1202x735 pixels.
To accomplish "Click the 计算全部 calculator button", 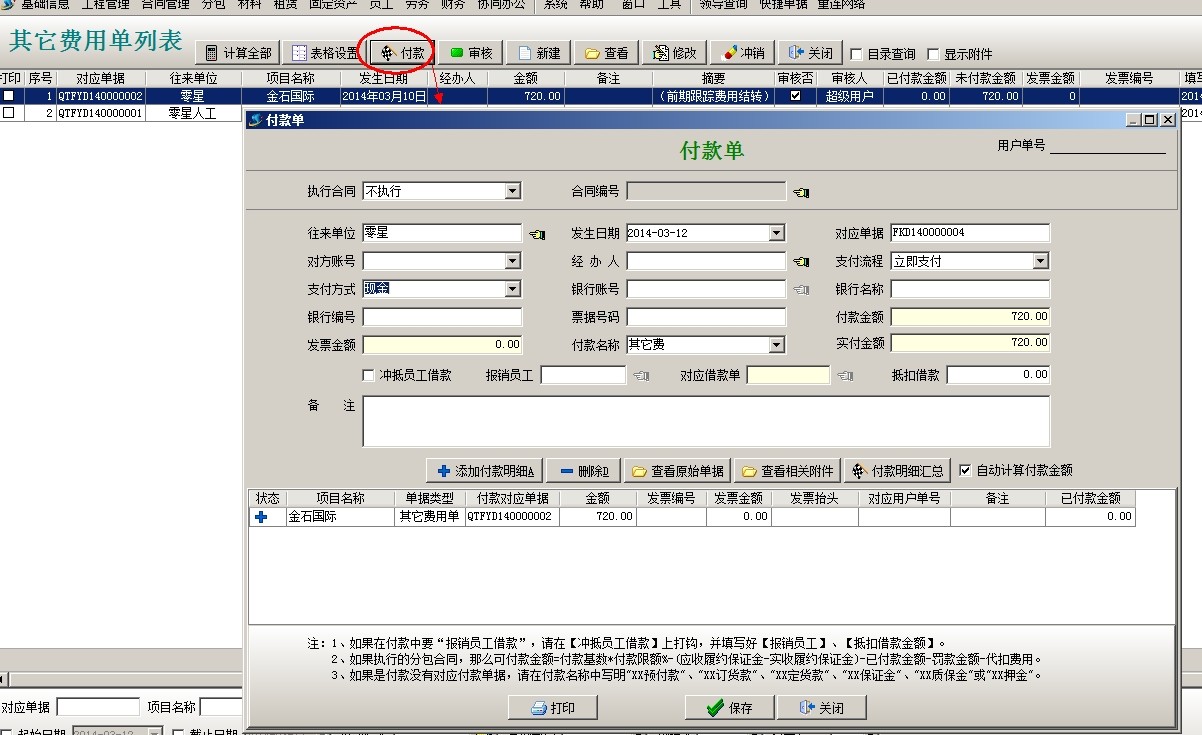I will [238, 53].
